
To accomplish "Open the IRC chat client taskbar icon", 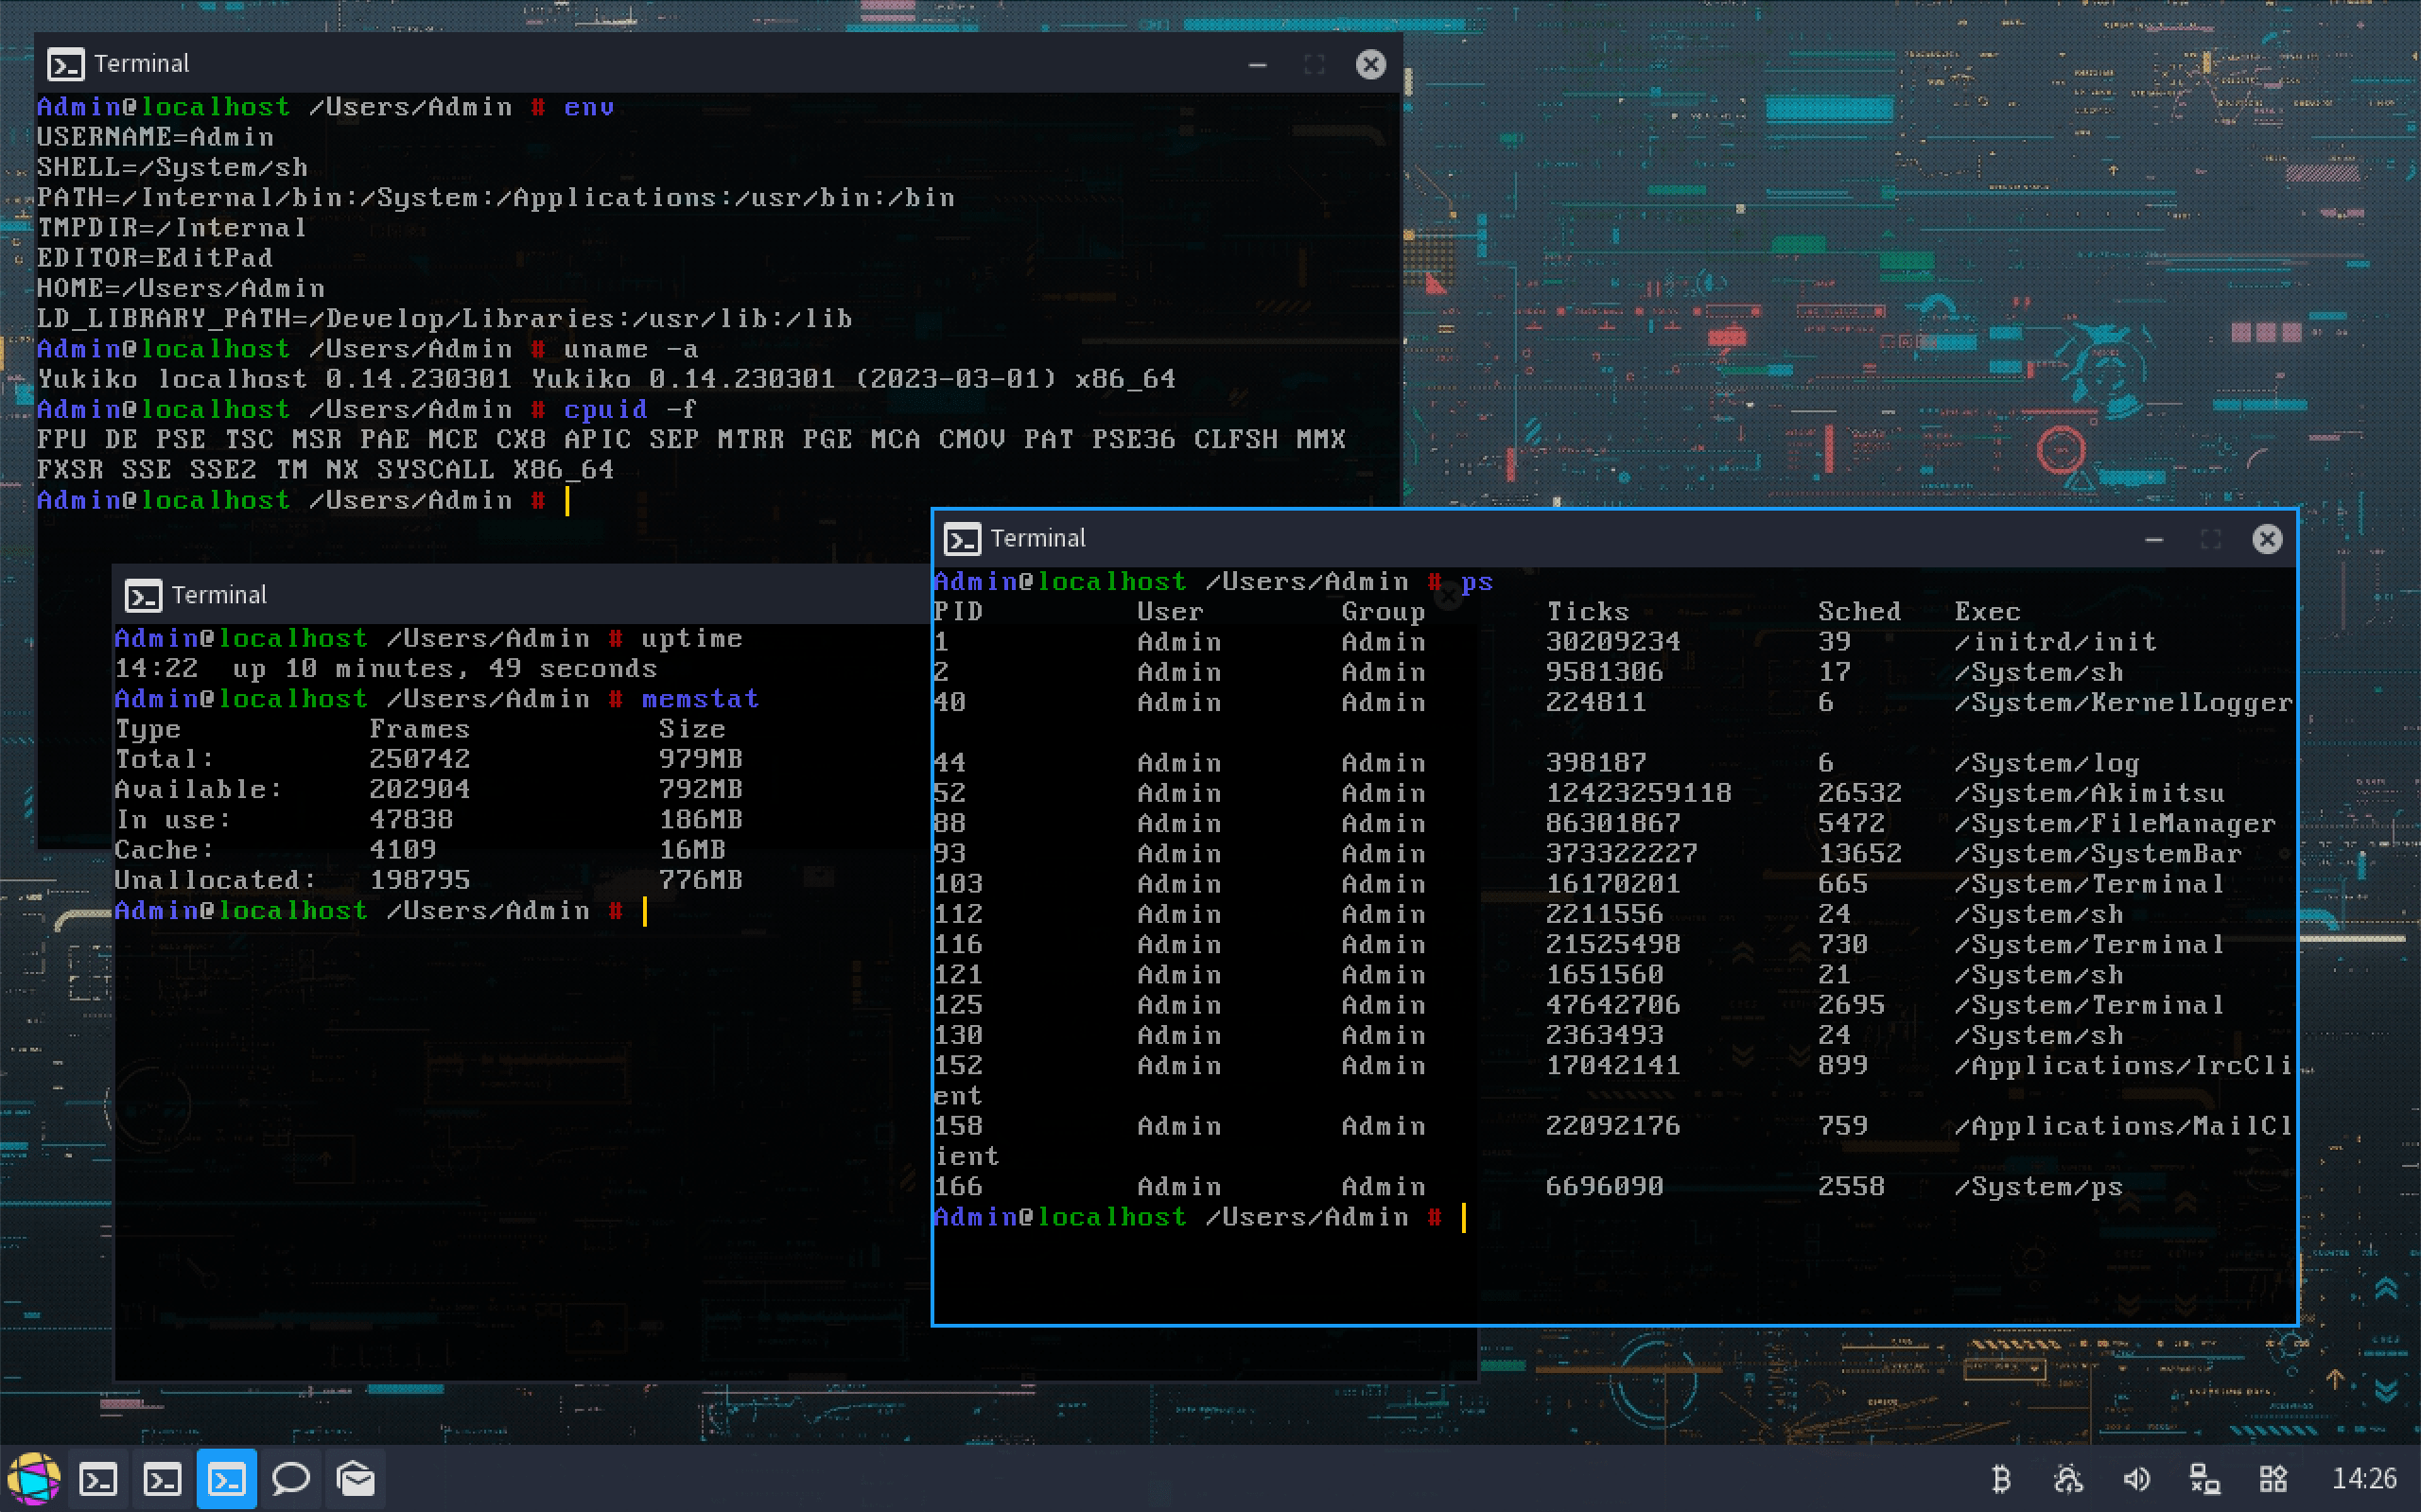I will pos(291,1478).
